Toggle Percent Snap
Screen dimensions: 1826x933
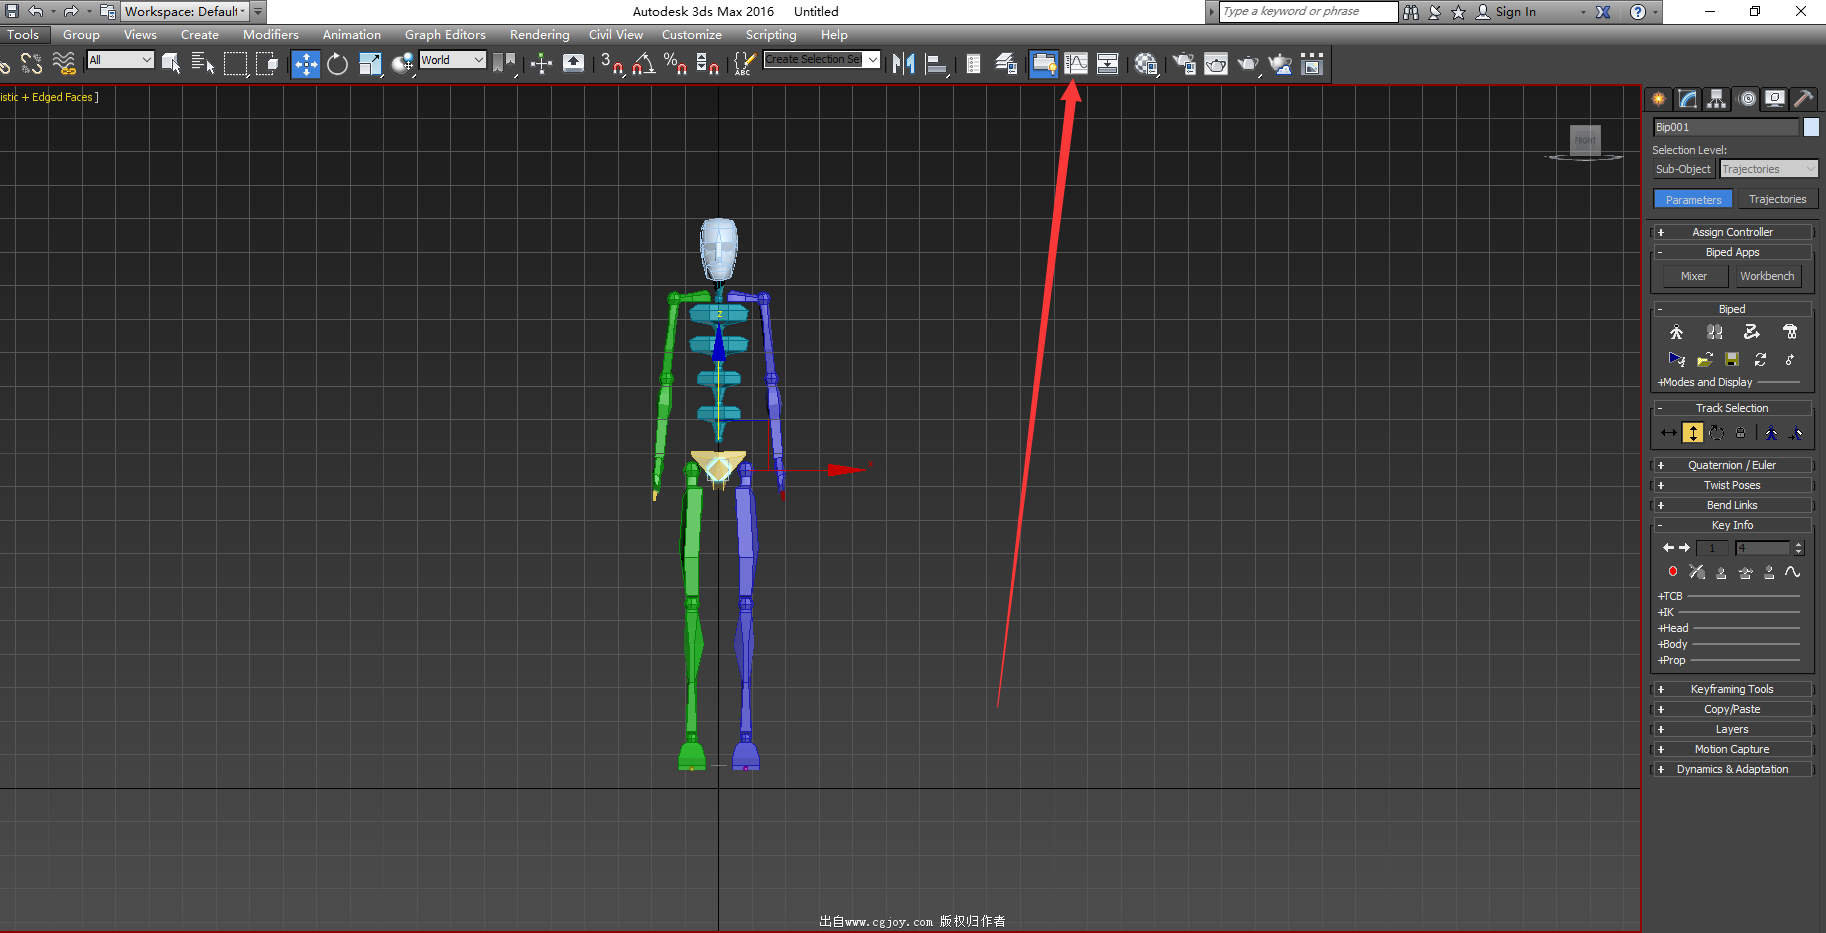pos(676,64)
